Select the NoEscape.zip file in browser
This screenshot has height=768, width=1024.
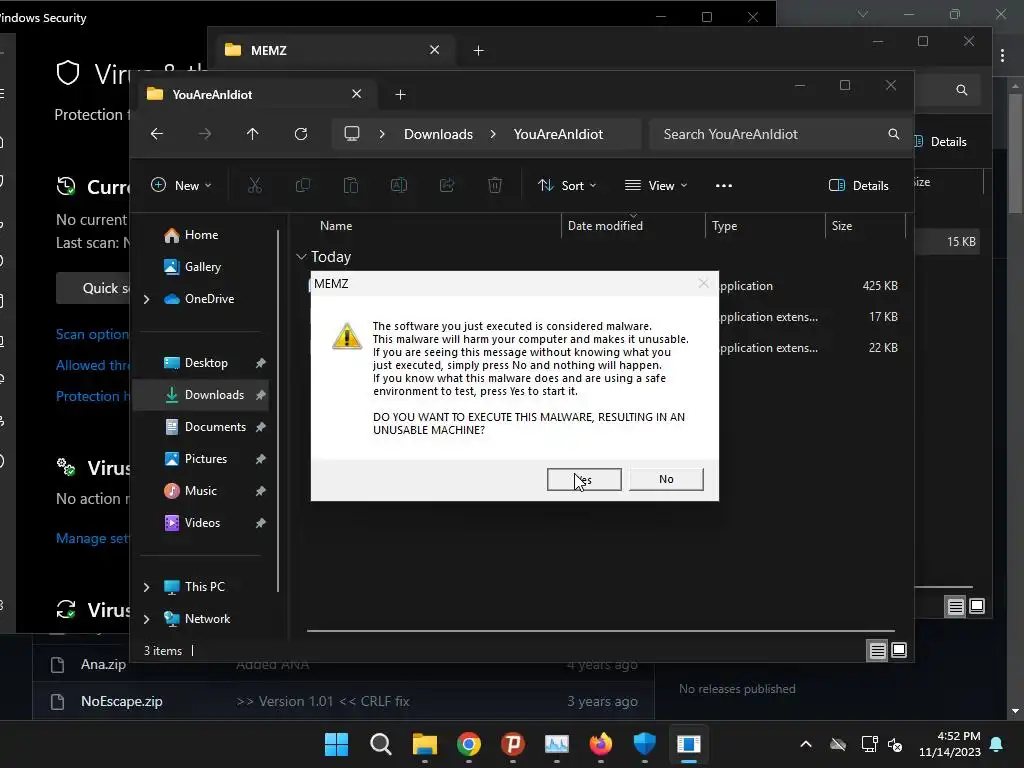121,701
